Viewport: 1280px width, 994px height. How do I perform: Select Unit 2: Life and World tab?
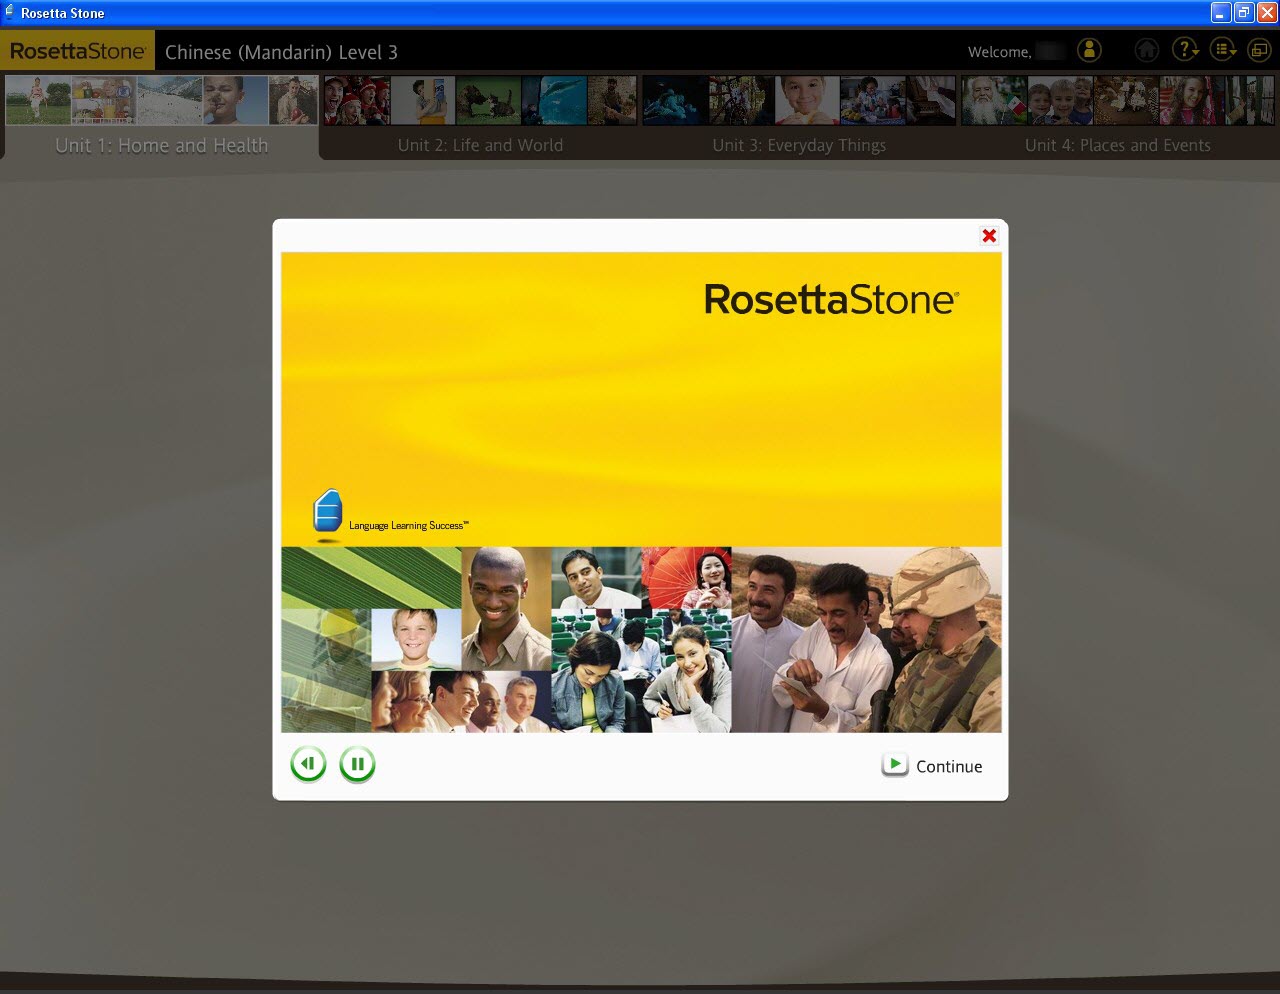click(x=480, y=145)
